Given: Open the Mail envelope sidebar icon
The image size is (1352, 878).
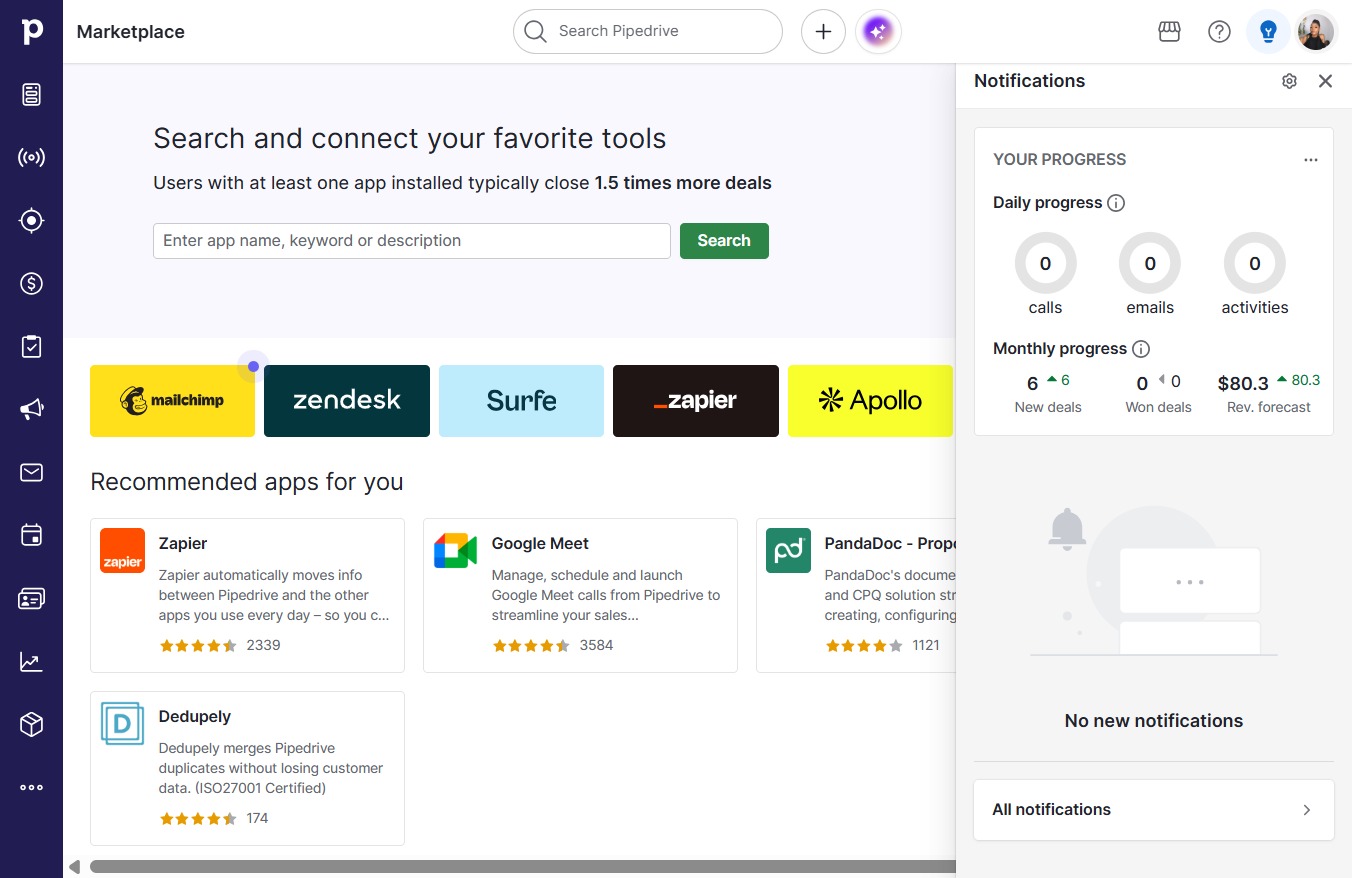Looking at the screenshot, I should coord(32,473).
